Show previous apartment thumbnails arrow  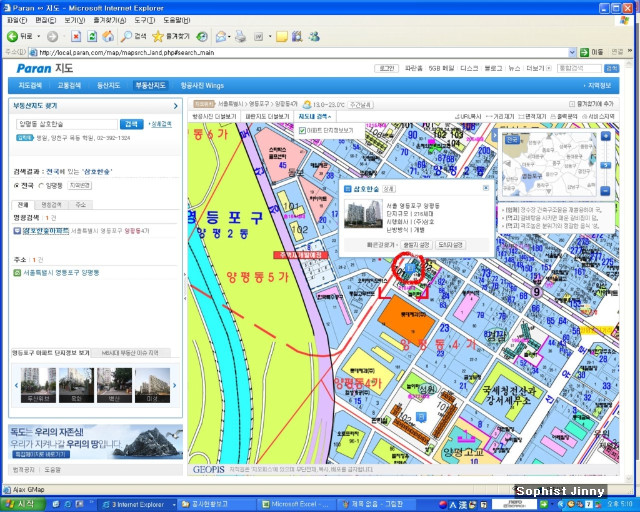pos(16,385)
